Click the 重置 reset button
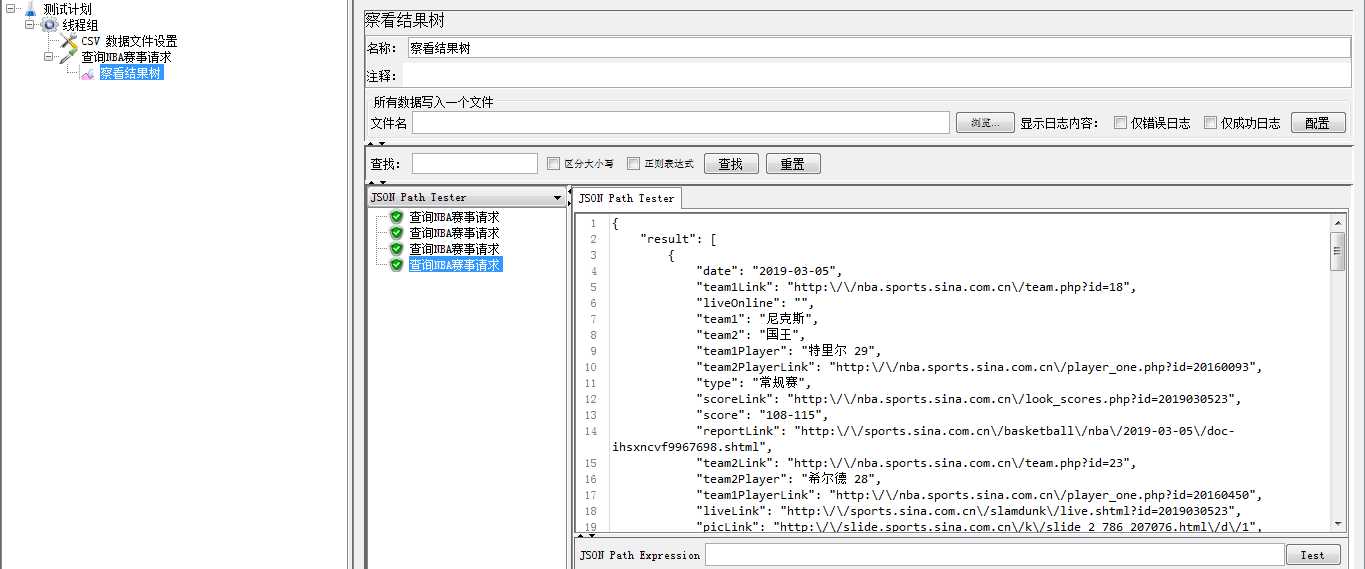 click(793, 164)
